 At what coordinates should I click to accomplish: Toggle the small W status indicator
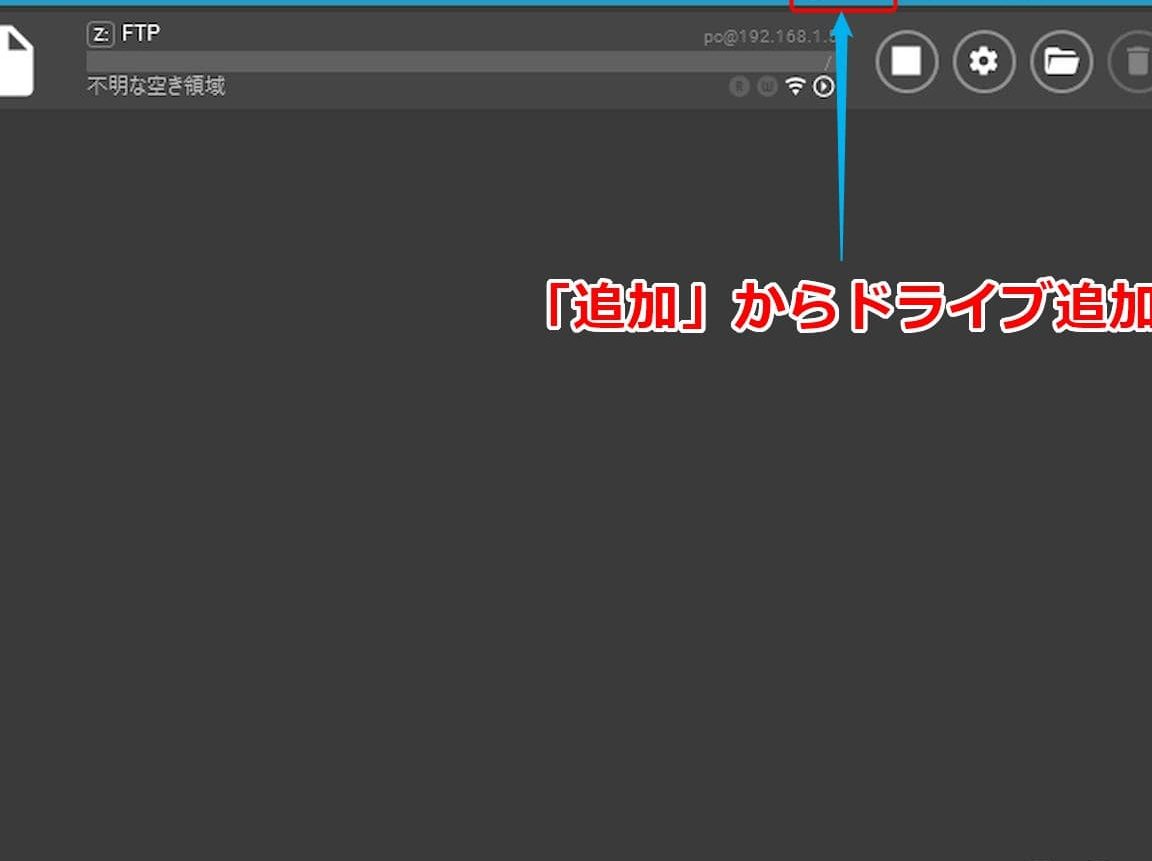click(767, 87)
